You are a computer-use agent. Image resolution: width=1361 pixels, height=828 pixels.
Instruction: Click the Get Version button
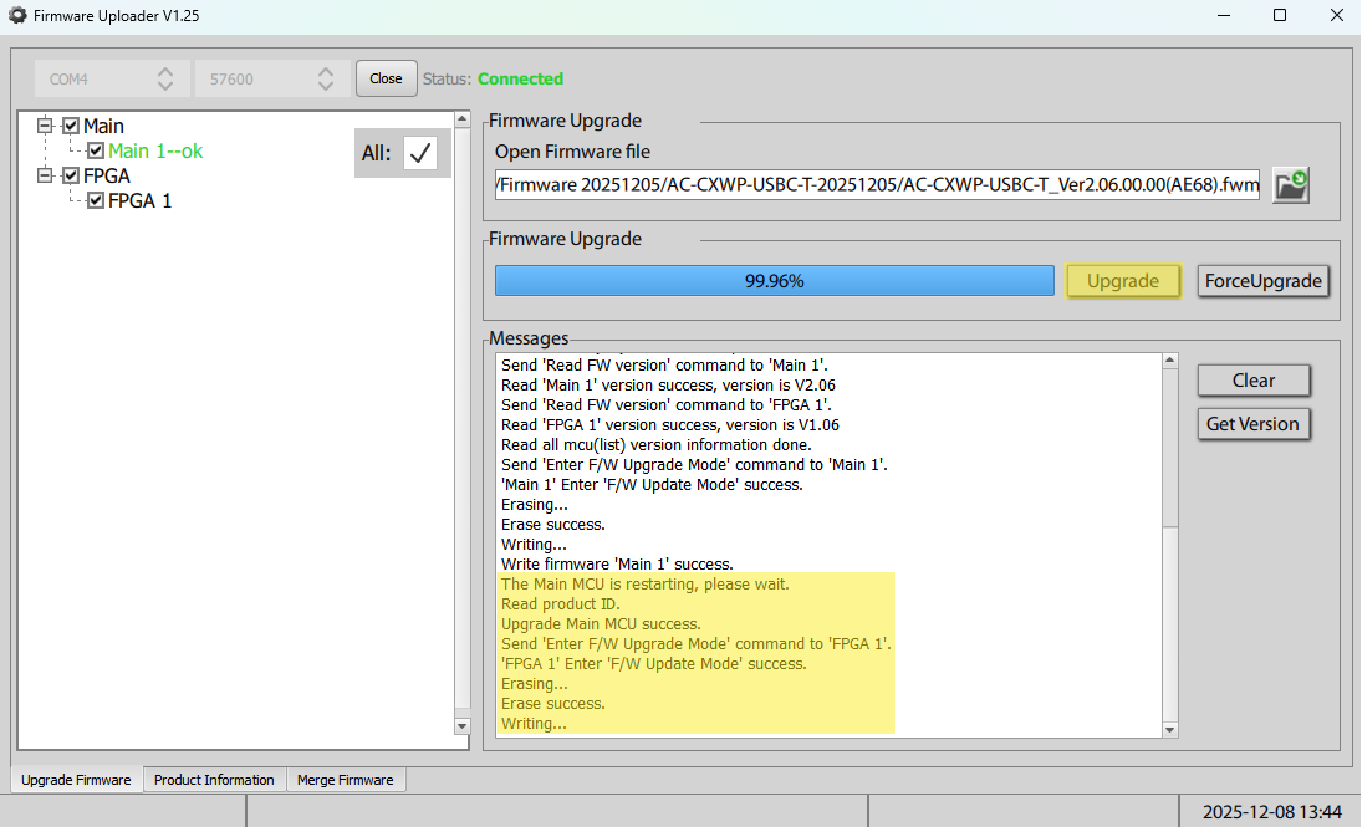click(x=1252, y=424)
